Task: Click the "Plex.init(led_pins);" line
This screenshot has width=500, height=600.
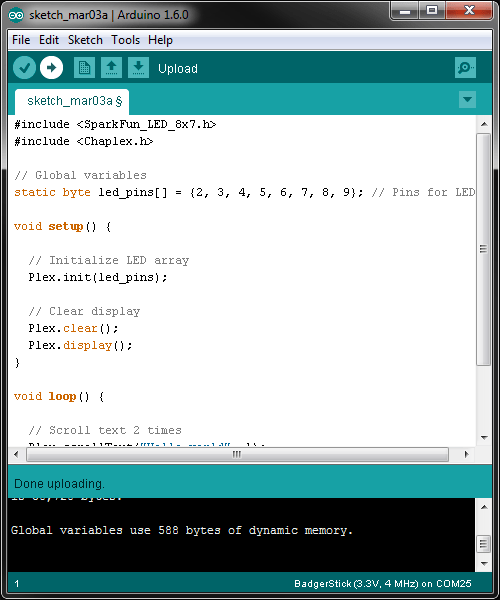Action: point(98,277)
